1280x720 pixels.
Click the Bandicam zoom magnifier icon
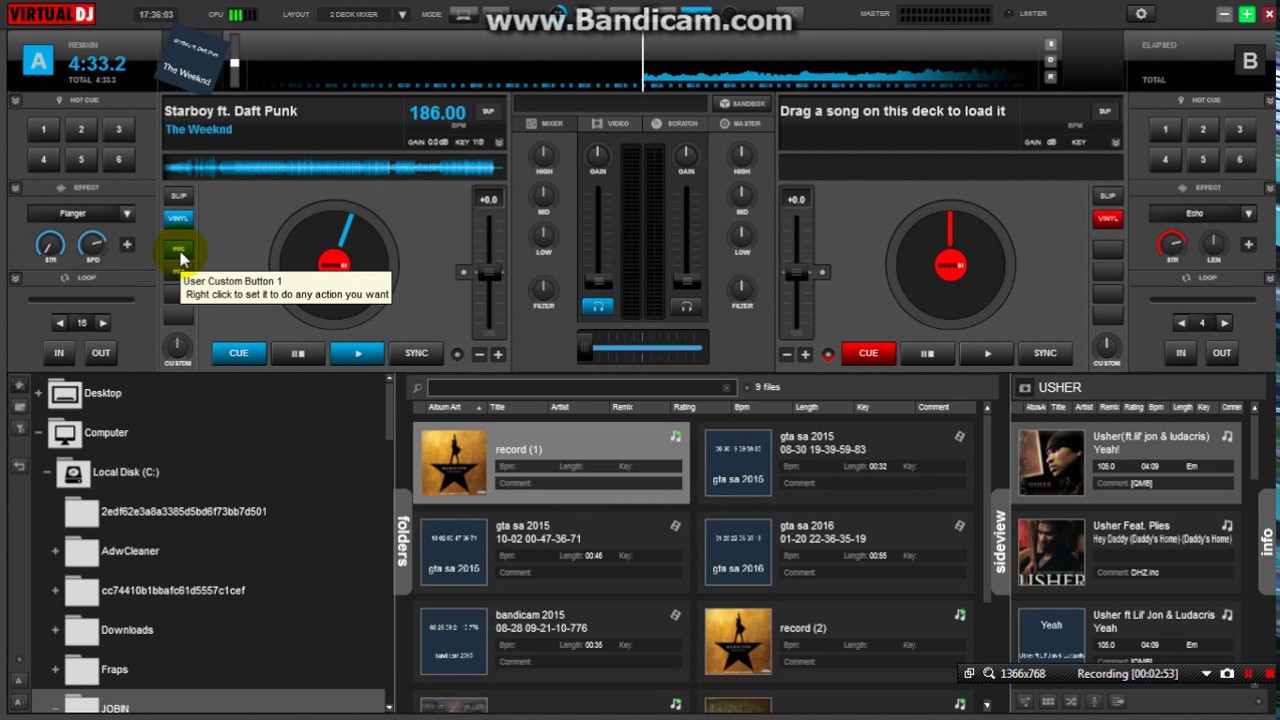[x=989, y=674]
